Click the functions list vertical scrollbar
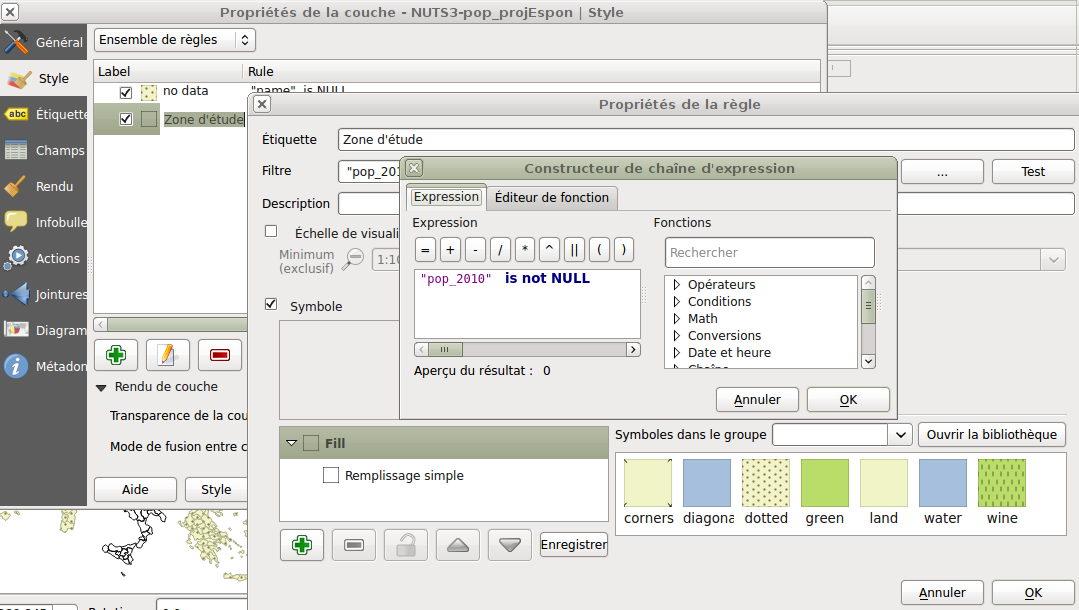Viewport: 1079px width, 610px height. [x=868, y=322]
